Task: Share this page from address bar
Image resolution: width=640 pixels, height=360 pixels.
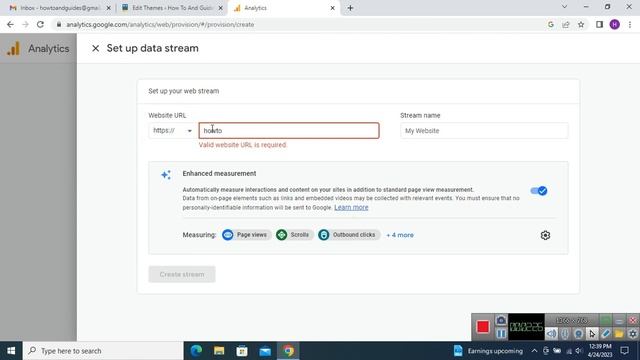Action: click(x=566, y=24)
